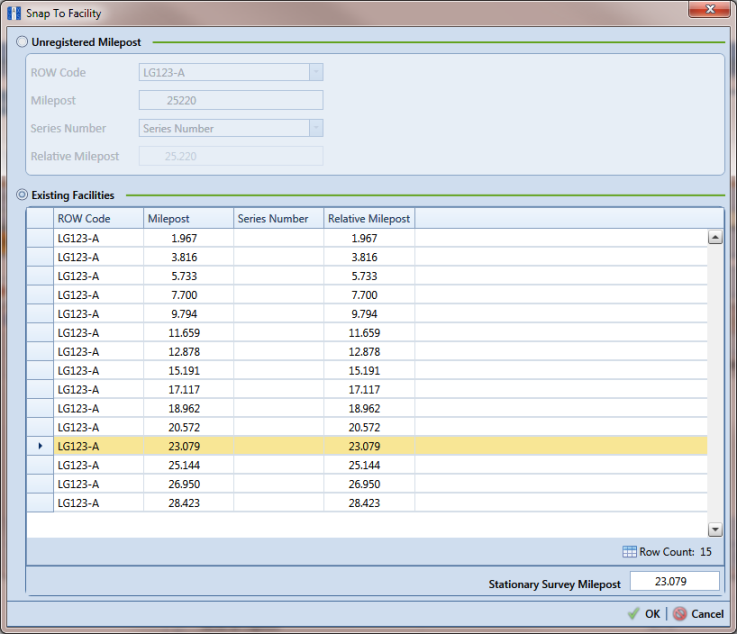737x634 pixels.
Task: Sort by ROW Code column header
Action: (98, 219)
